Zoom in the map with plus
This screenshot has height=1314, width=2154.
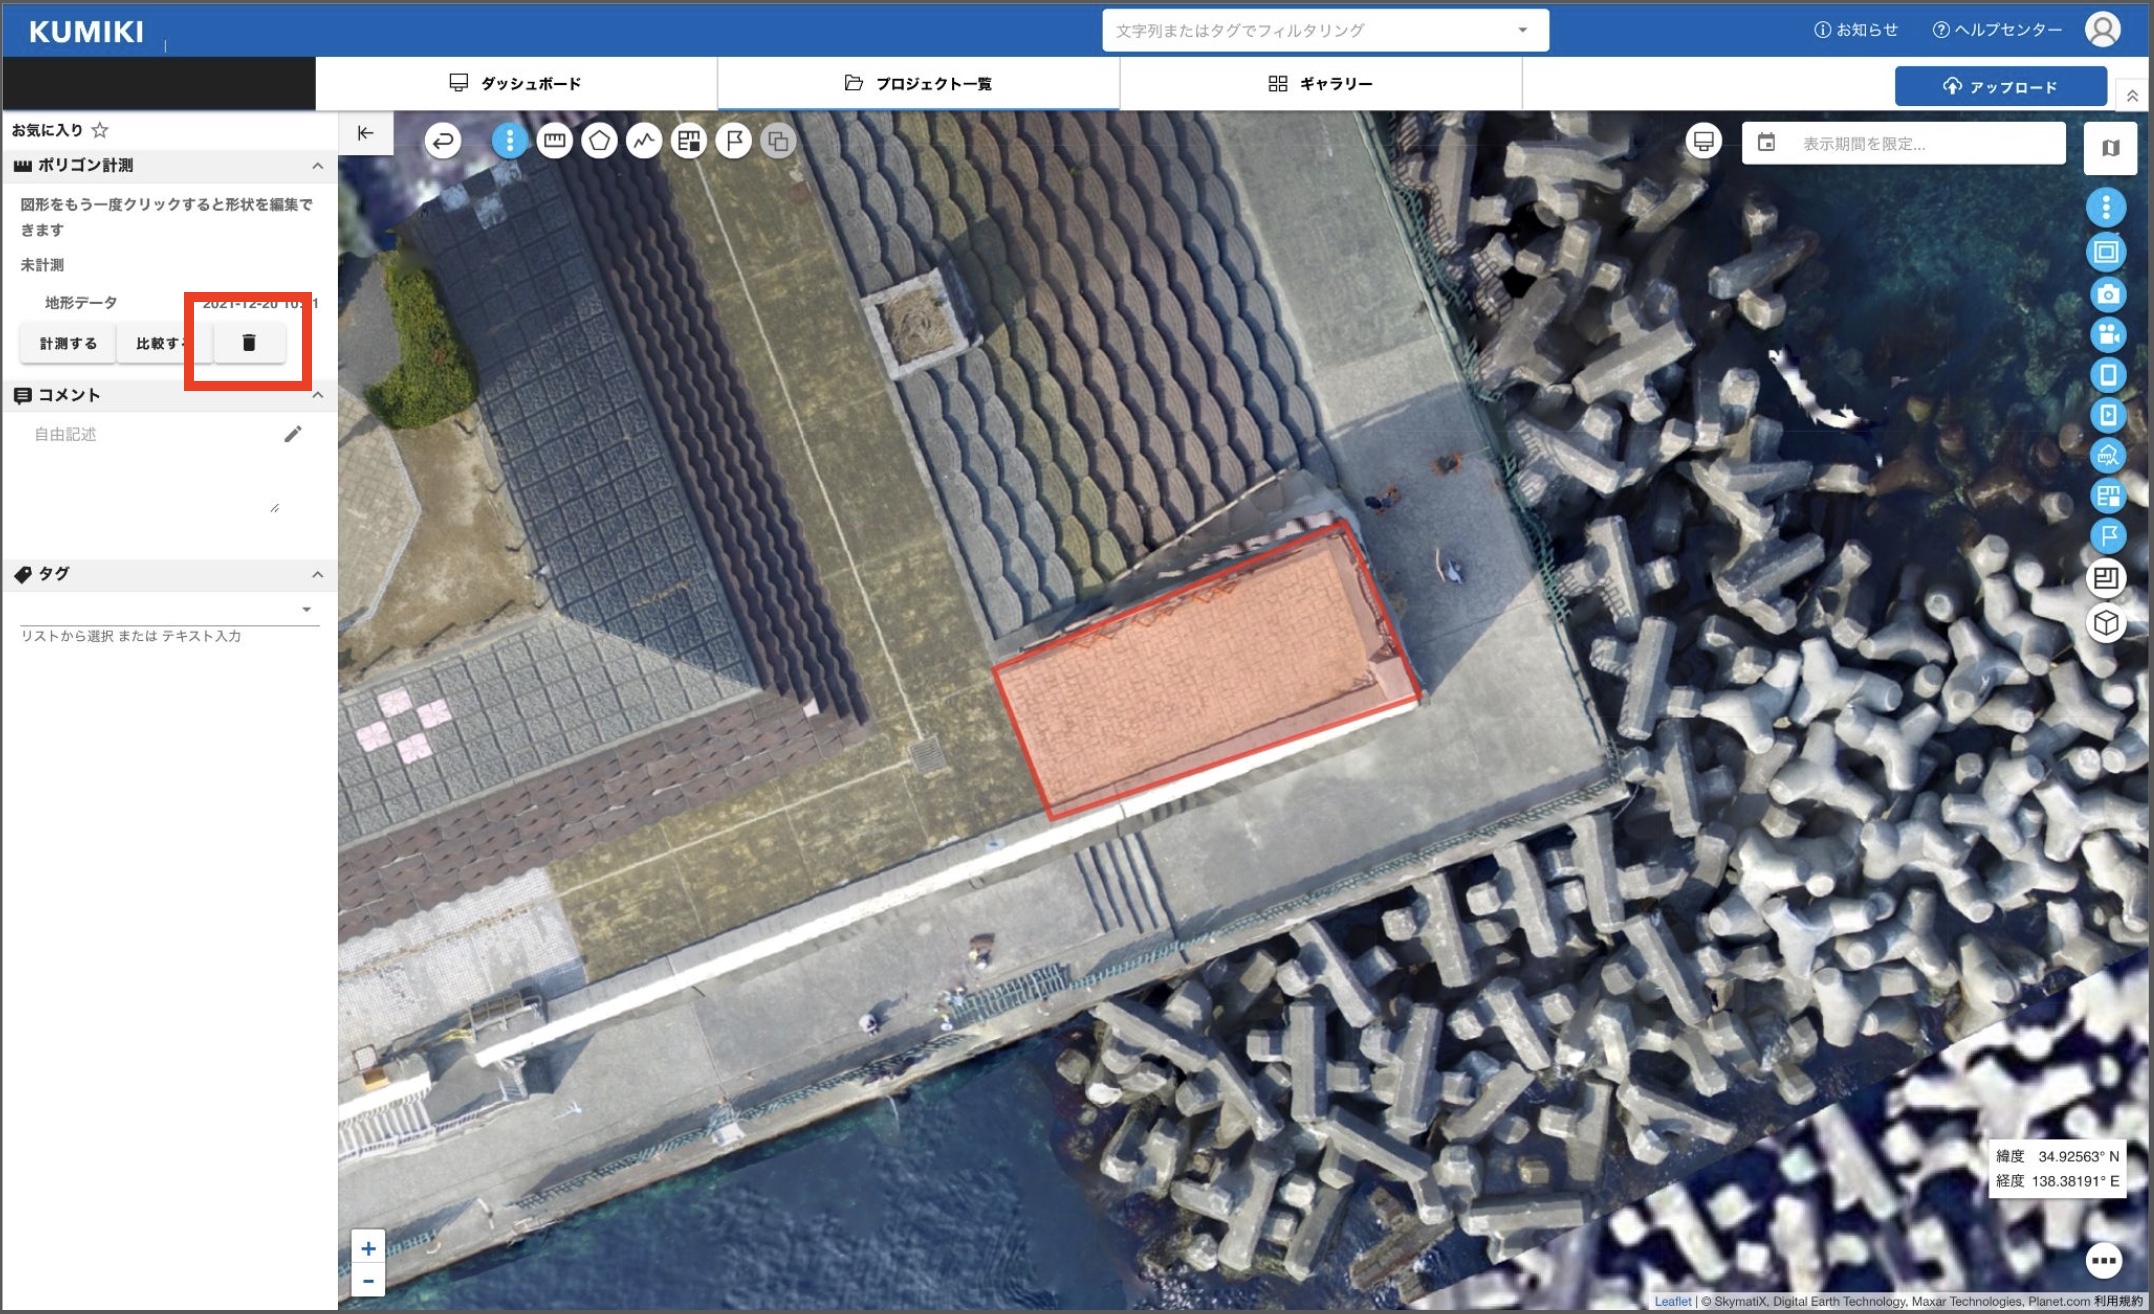368,1248
